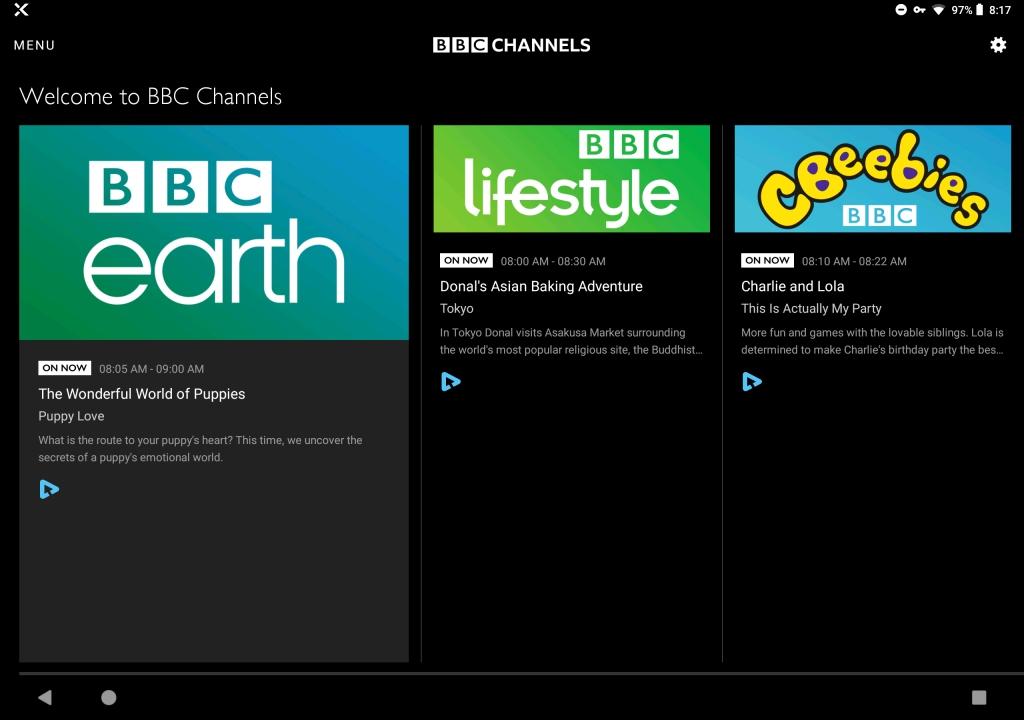Viewport: 1024px width, 720px height.
Task: Click the 08:05 AM - 09:00 AM time
Action: pyautogui.click(x=152, y=368)
